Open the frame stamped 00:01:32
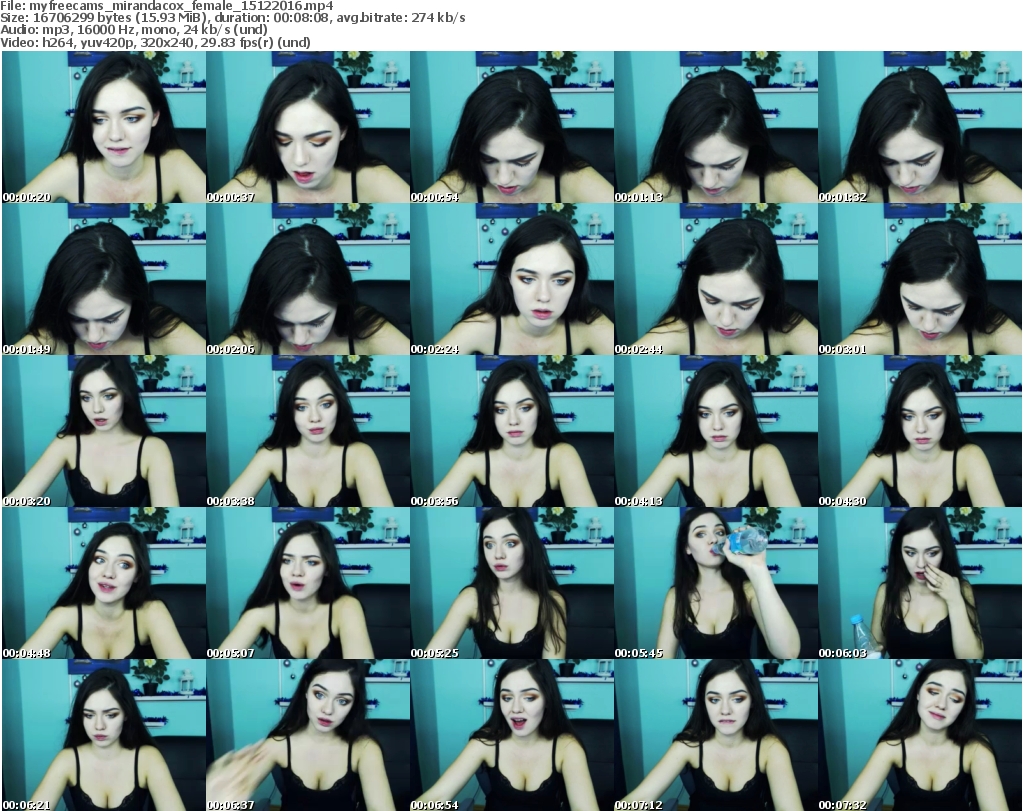Image resolution: width=1024 pixels, height=811 pixels. click(920, 127)
